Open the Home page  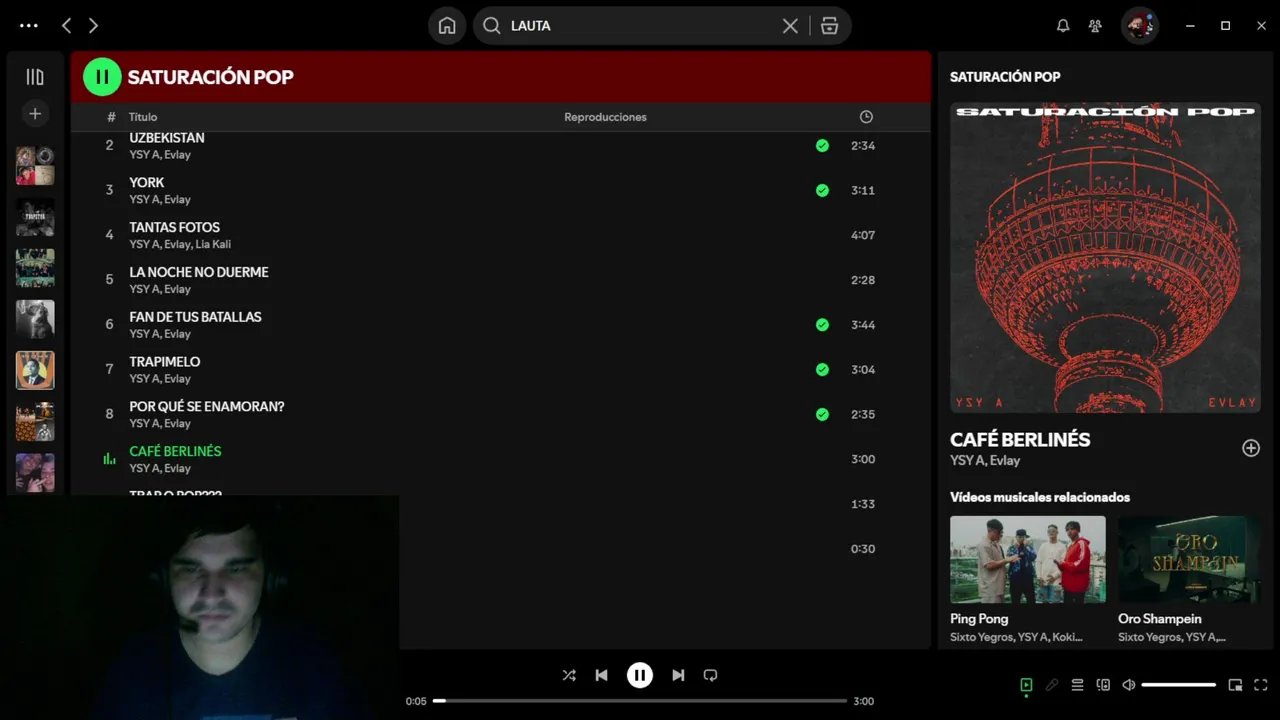coord(447,26)
